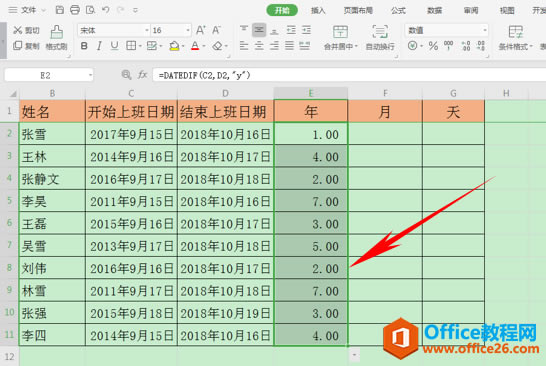Screen dimensions: 546x366
Task: Click the Print icon
Action: 75,10
